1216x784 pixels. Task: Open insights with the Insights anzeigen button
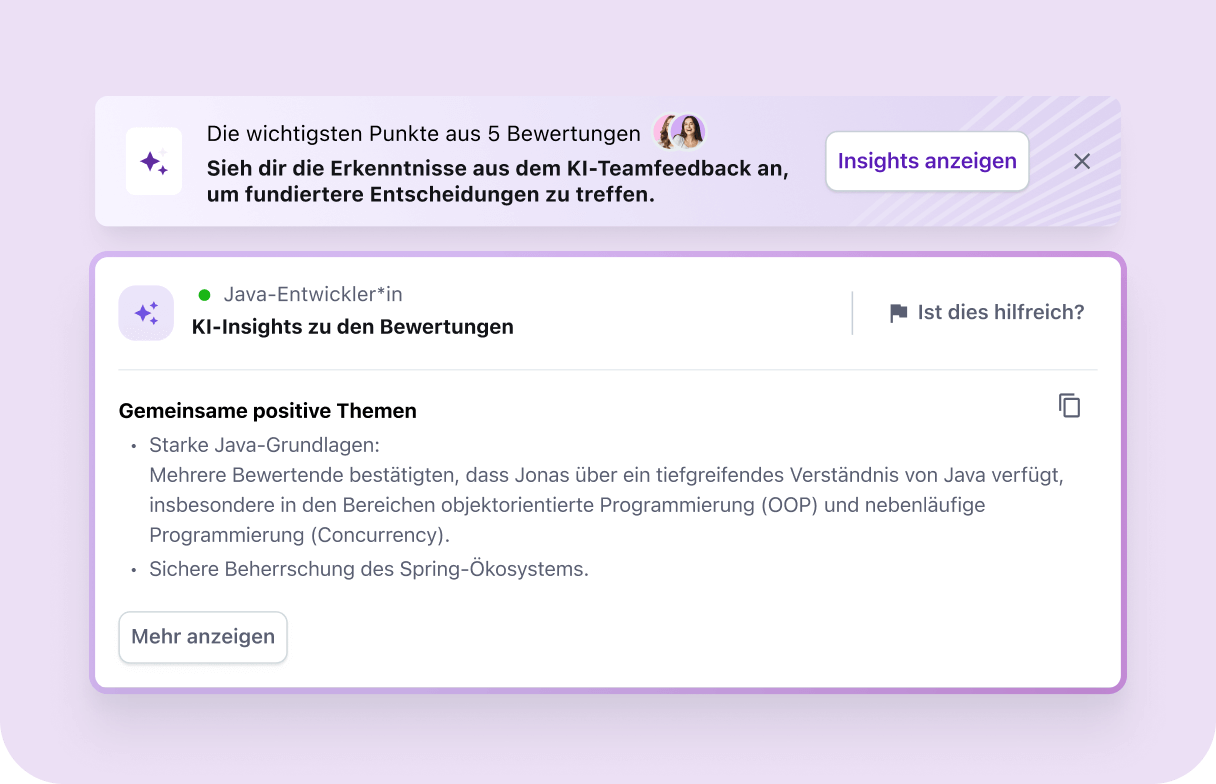926,161
